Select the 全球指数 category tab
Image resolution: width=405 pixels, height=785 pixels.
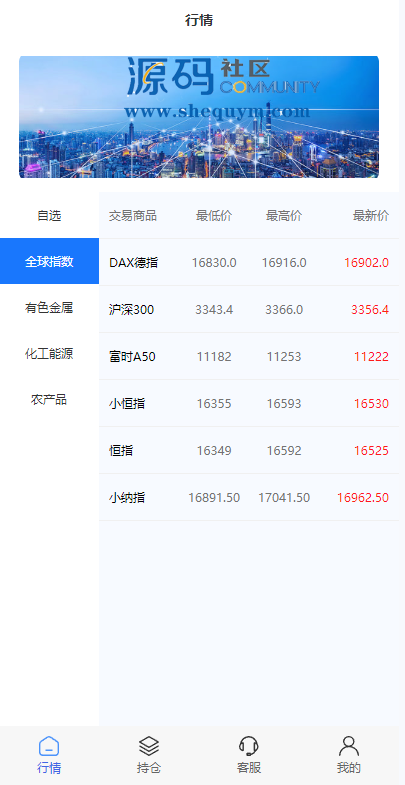(49, 261)
